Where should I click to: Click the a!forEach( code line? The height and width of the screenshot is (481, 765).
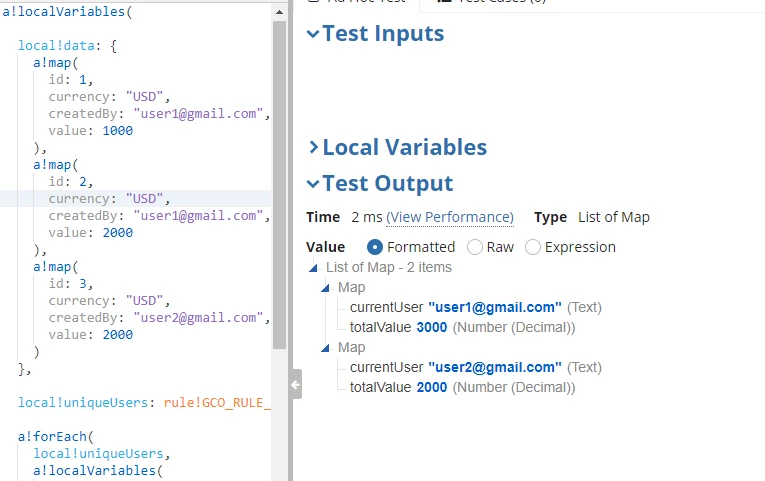[56, 437]
